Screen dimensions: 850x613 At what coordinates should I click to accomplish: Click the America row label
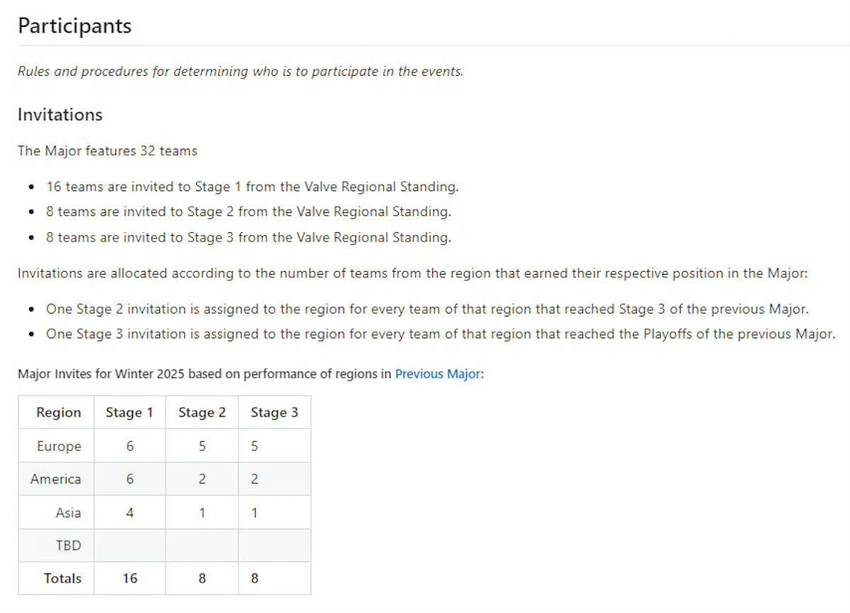56,479
